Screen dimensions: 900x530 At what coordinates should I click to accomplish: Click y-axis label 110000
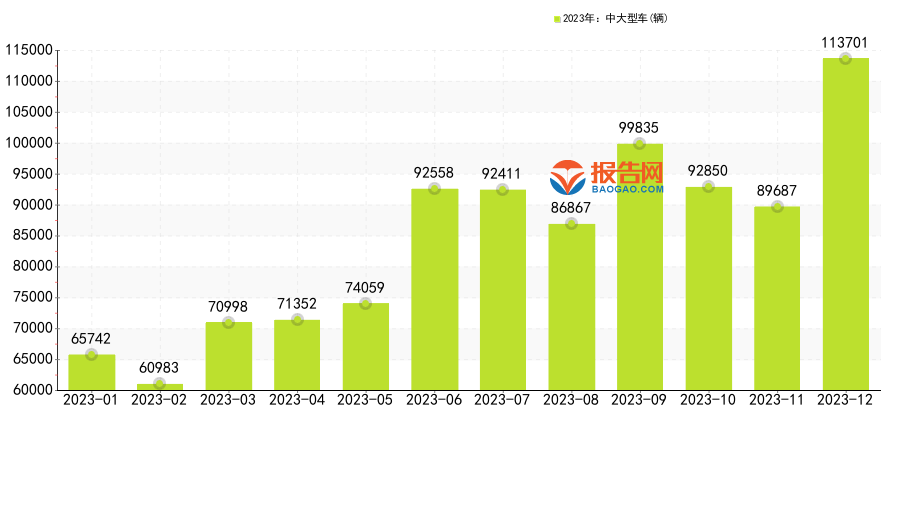(29, 82)
